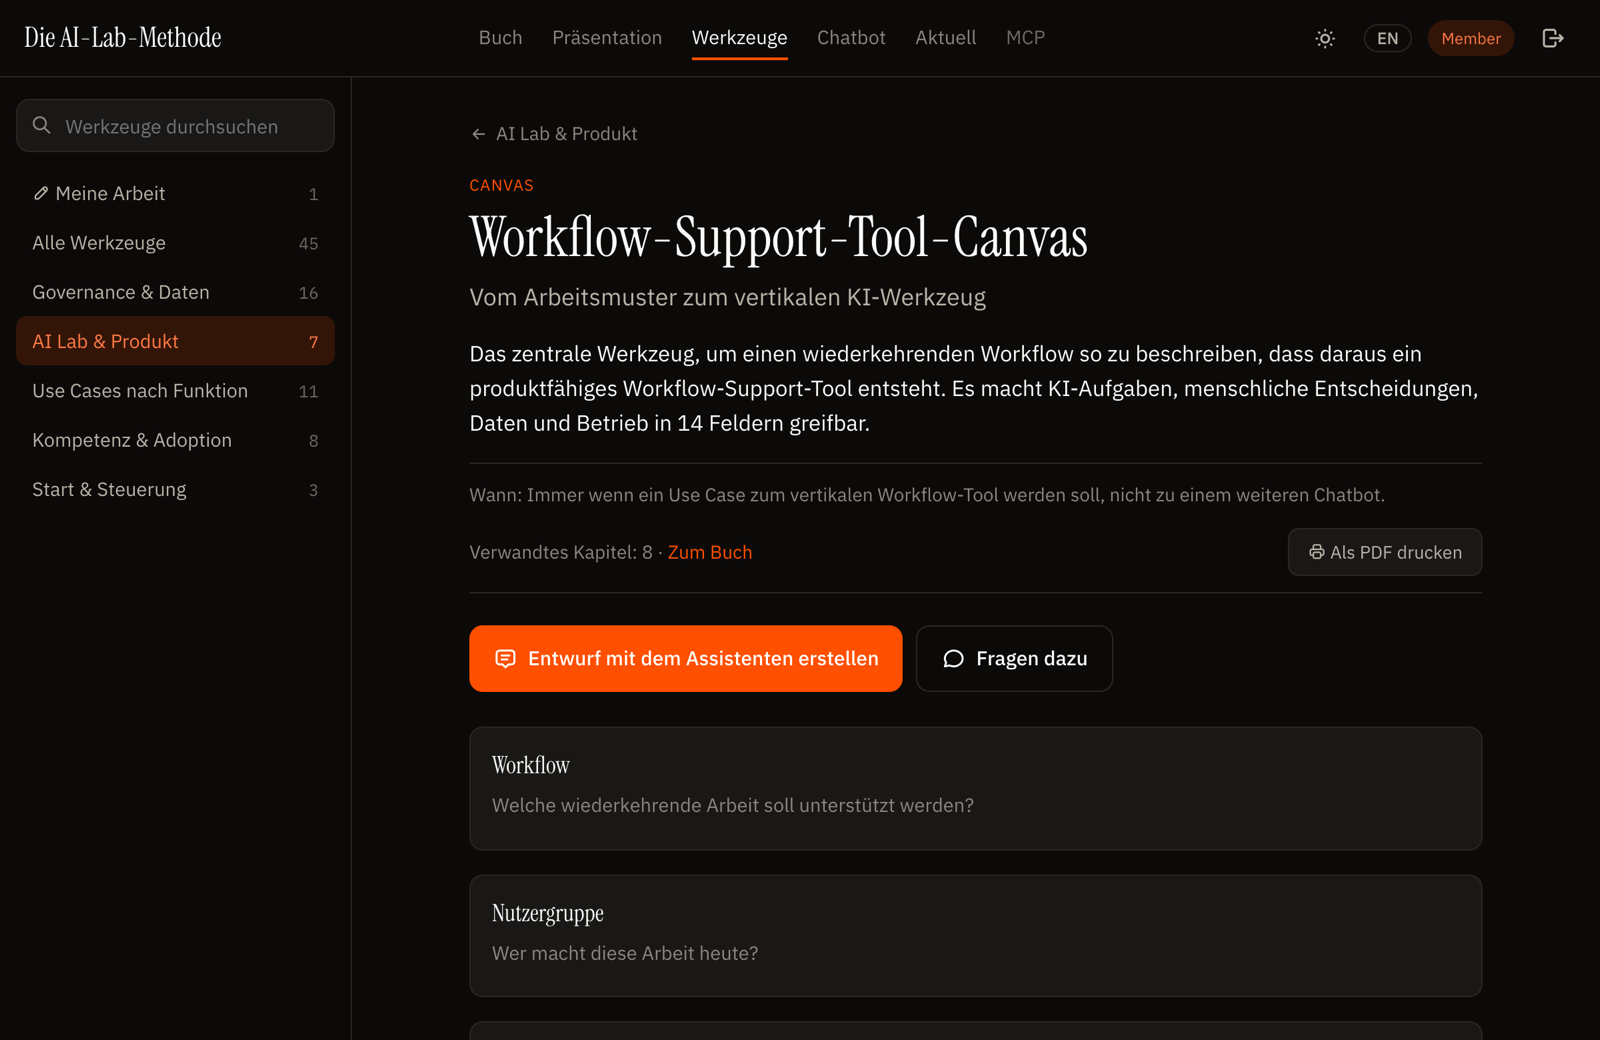Select Use Cases nach Funktion category

click(175, 391)
